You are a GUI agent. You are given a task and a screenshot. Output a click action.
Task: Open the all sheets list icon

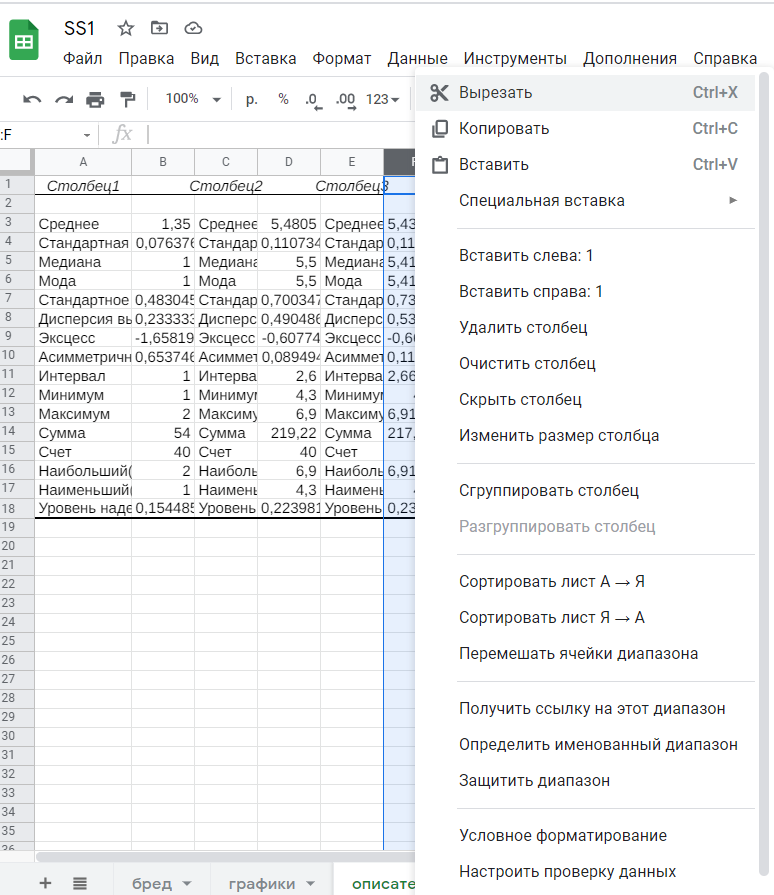[x=80, y=884]
